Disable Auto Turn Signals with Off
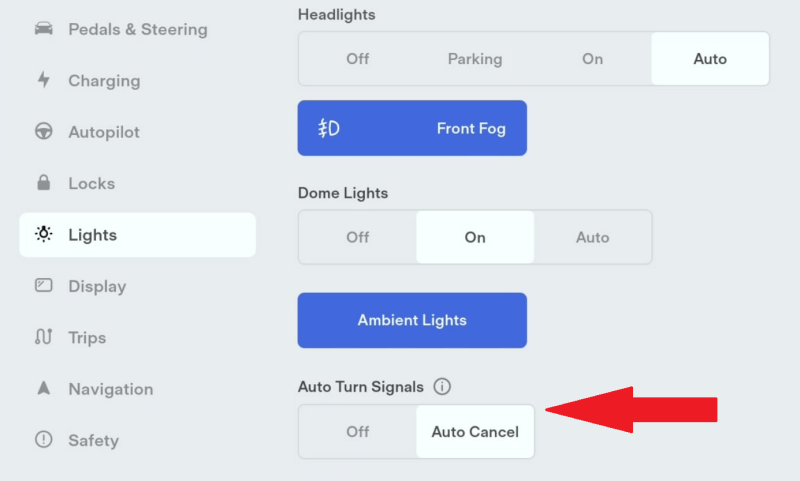 (357, 432)
